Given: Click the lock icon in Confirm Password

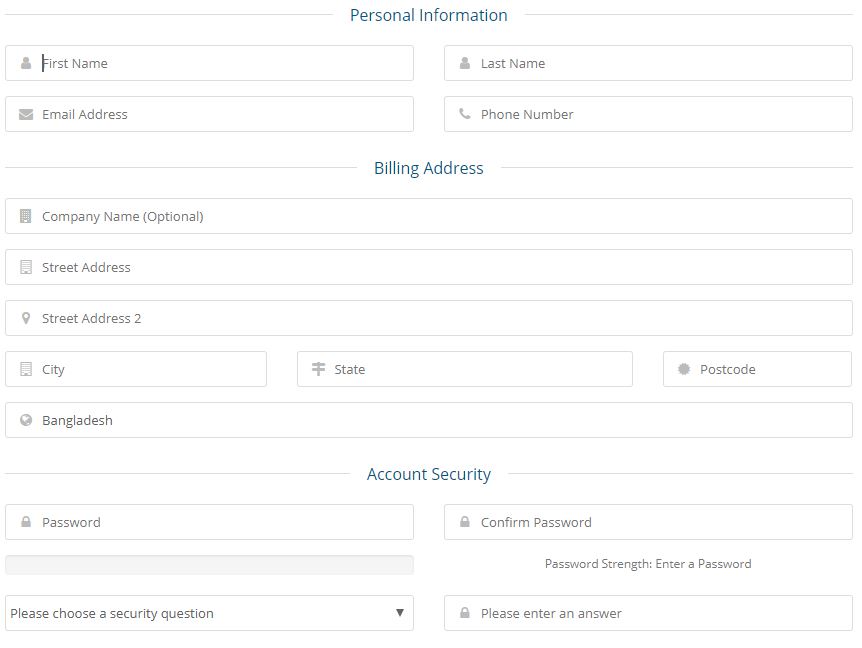Looking at the screenshot, I should [x=465, y=522].
